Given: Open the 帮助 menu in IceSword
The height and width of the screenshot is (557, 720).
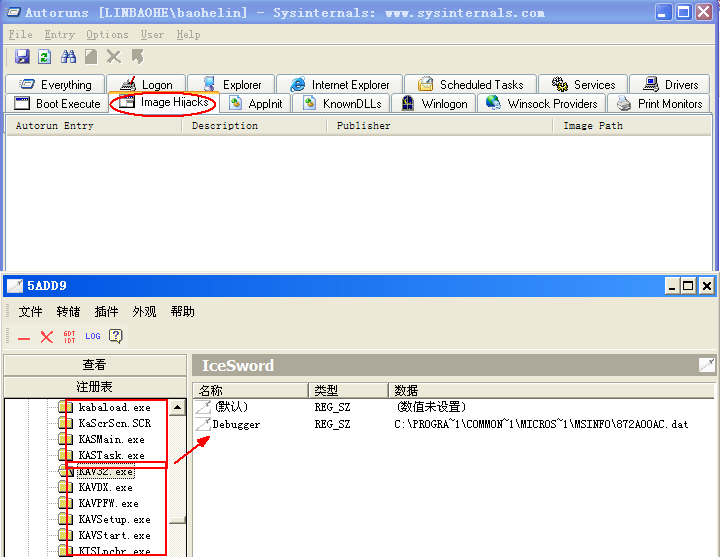Looking at the screenshot, I should [182, 312].
